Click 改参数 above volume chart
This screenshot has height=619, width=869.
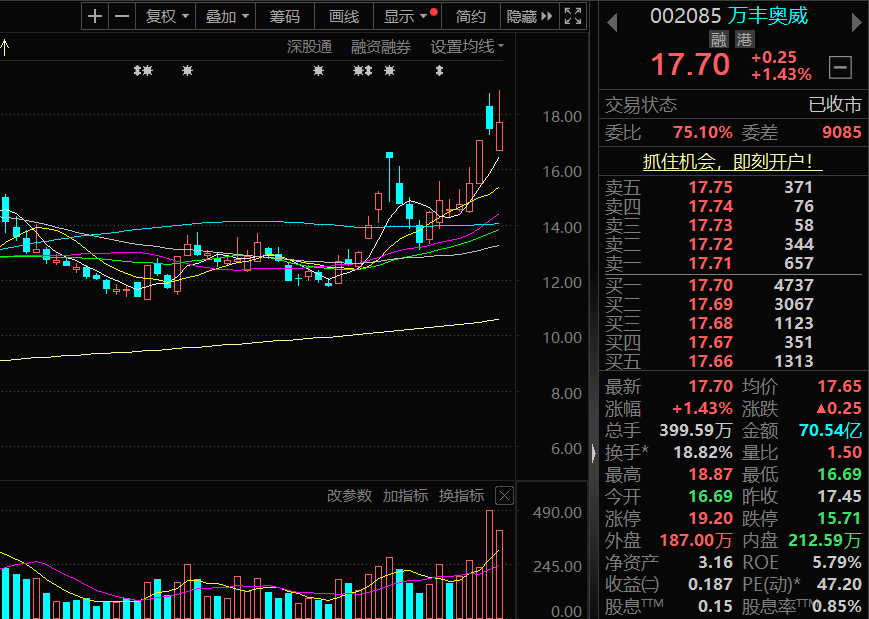(349, 495)
